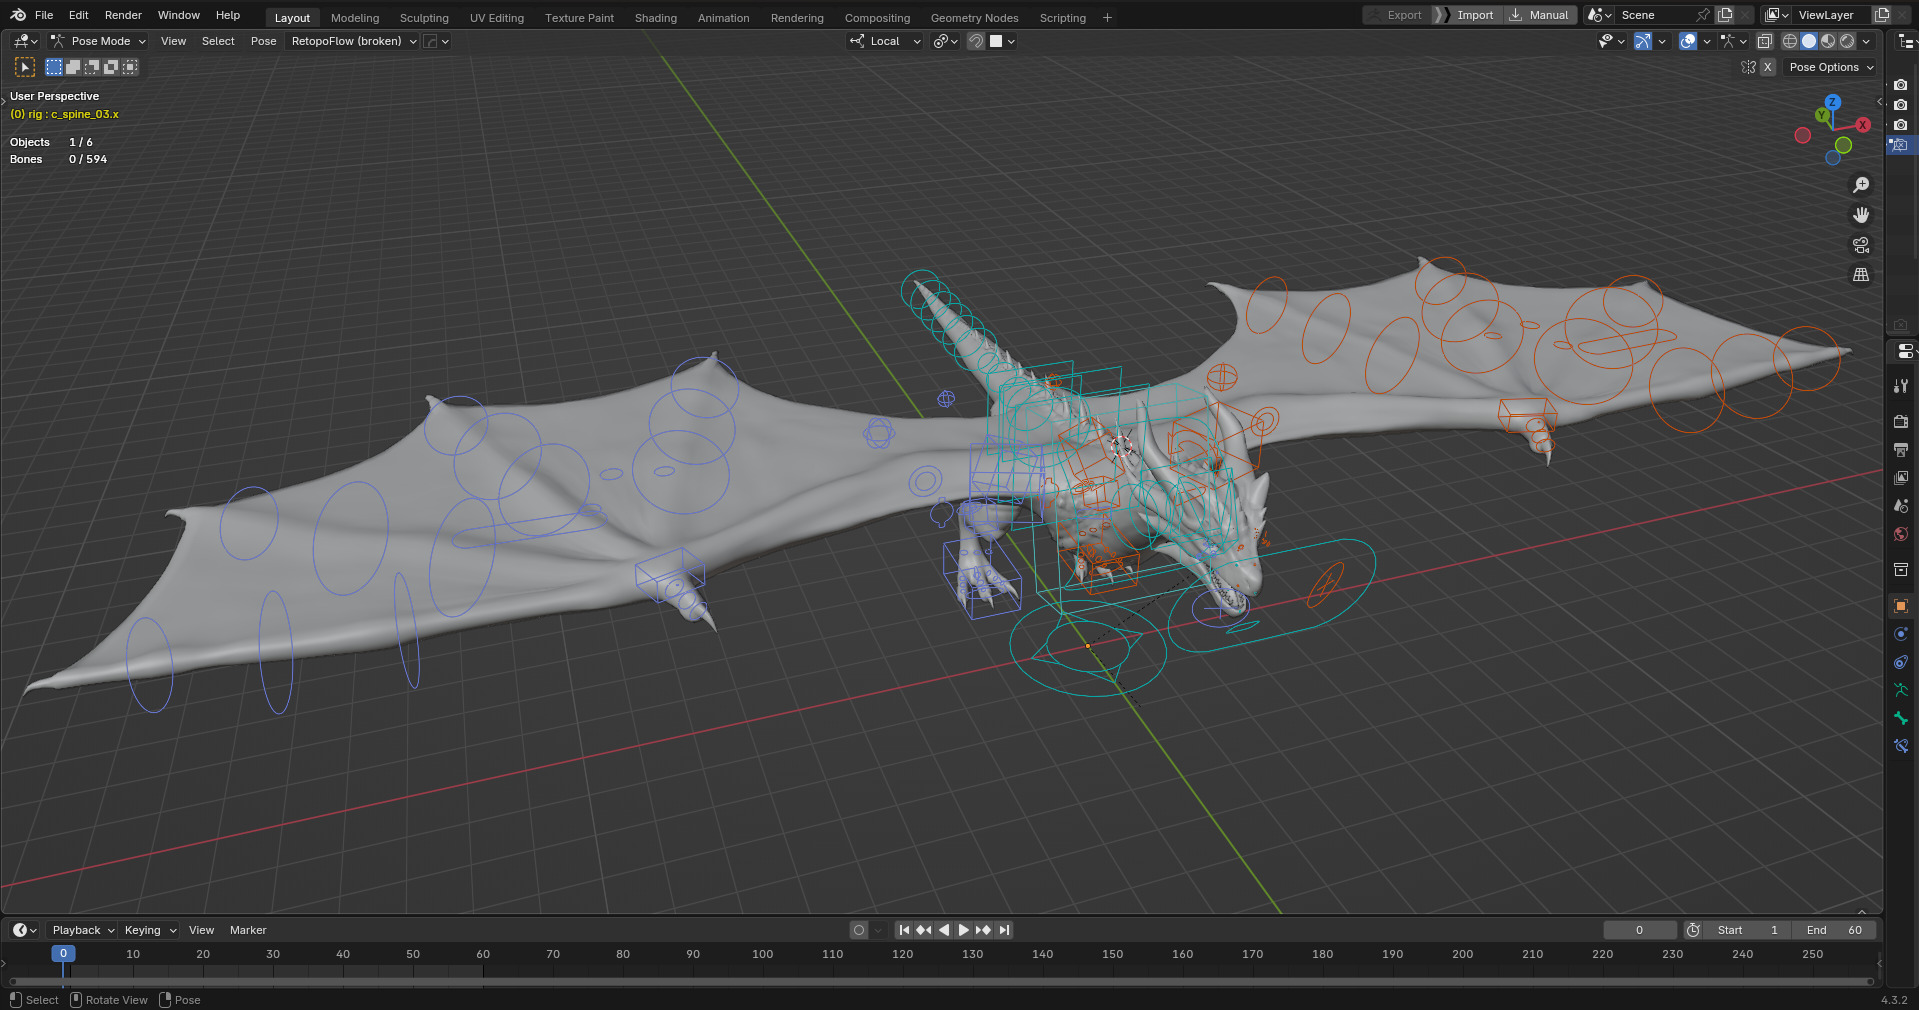Open the pivot point dropdown
This screenshot has height=1010, width=1919.
click(945, 41)
